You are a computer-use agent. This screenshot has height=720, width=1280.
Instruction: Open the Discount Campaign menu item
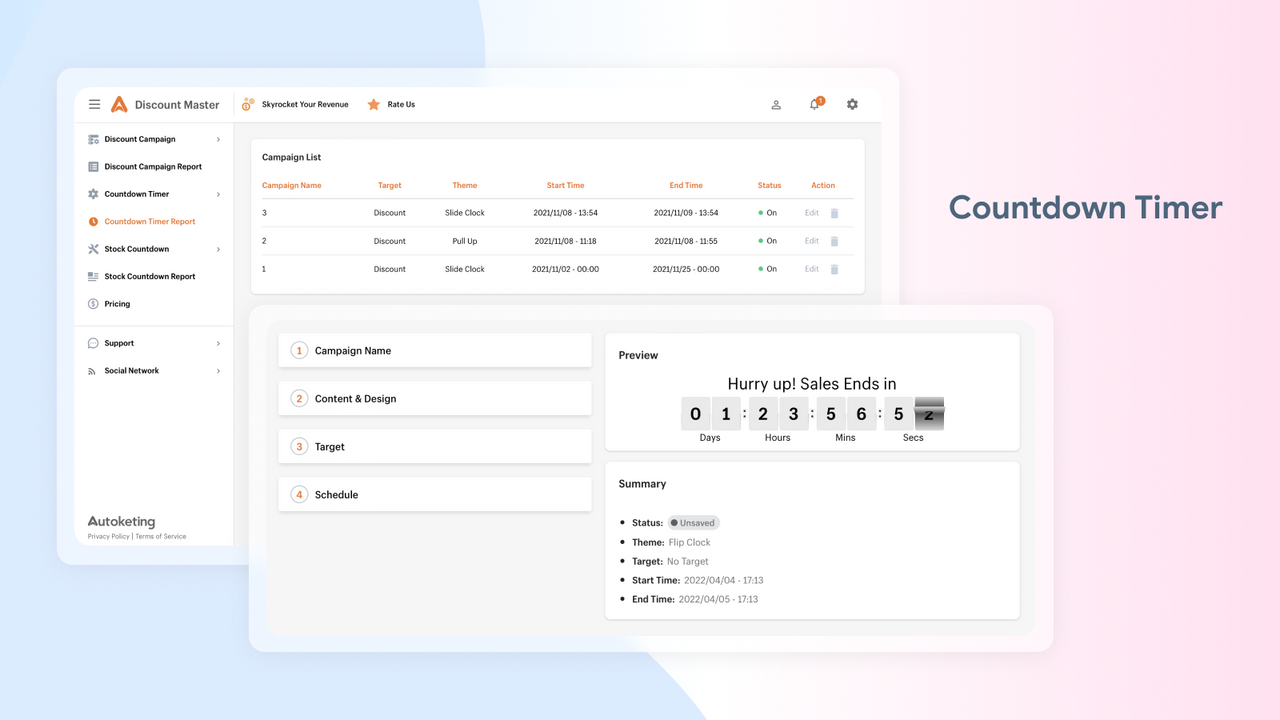(140, 139)
